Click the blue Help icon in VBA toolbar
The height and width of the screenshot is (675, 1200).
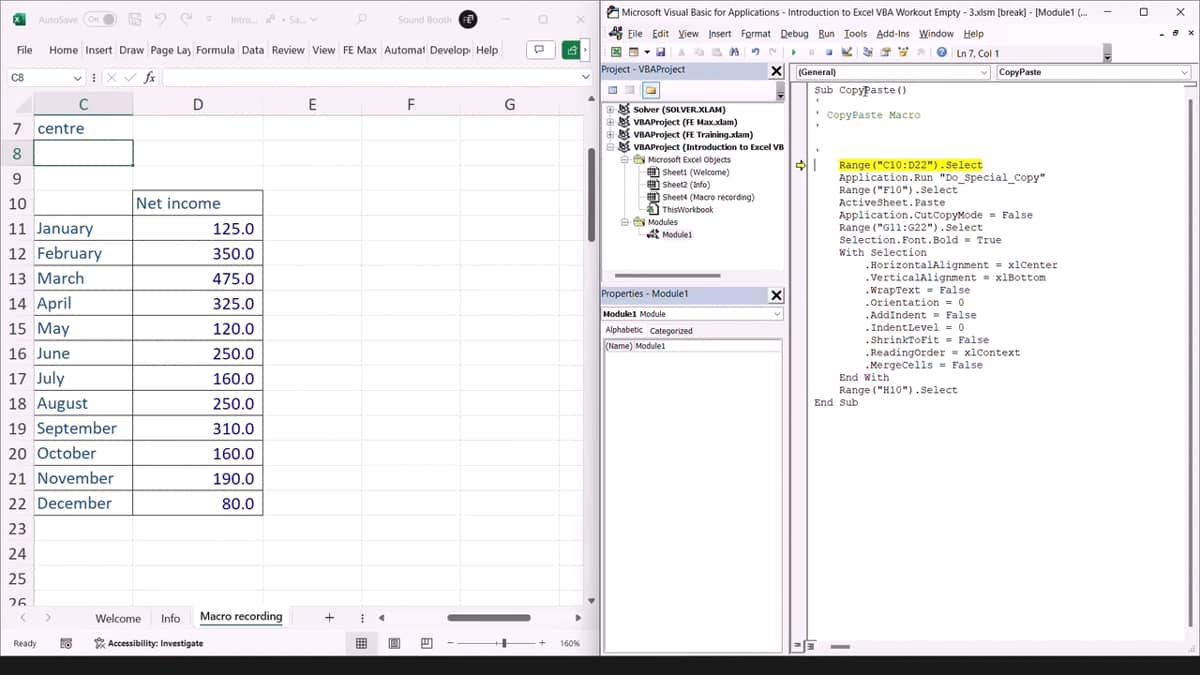coord(942,53)
